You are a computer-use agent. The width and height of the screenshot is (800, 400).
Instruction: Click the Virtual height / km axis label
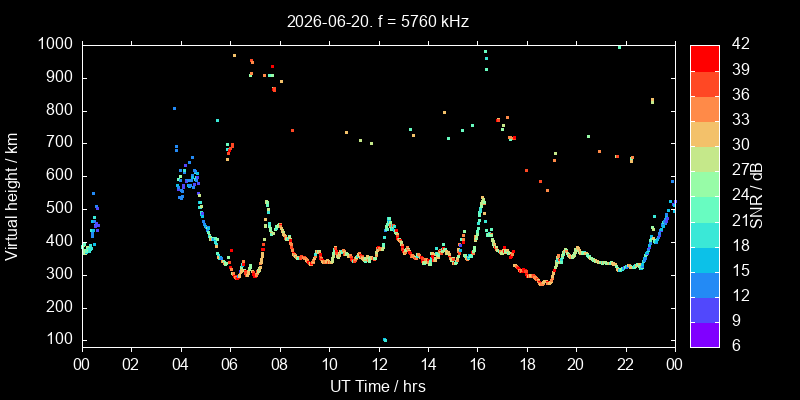(x=12, y=196)
